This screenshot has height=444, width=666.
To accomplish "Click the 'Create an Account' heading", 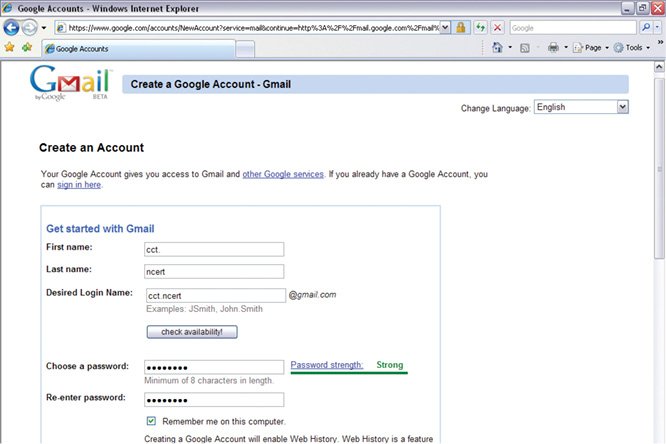I will click(91, 147).
